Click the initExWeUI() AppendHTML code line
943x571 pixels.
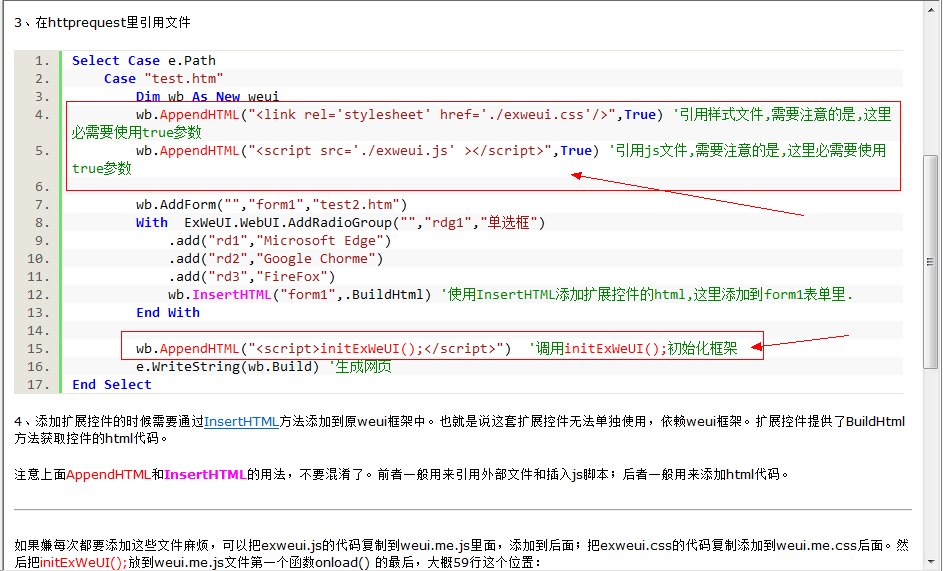pyautogui.click(x=436, y=349)
